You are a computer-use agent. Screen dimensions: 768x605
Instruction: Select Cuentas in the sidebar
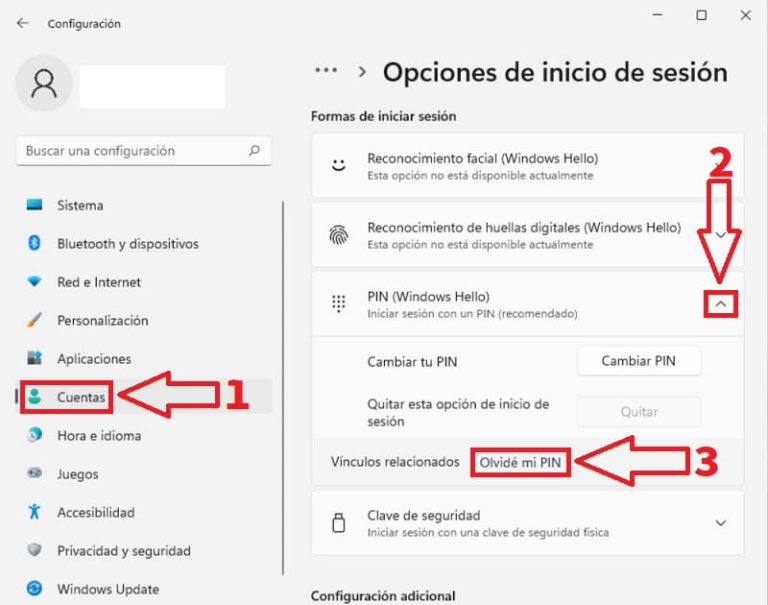click(x=81, y=397)
